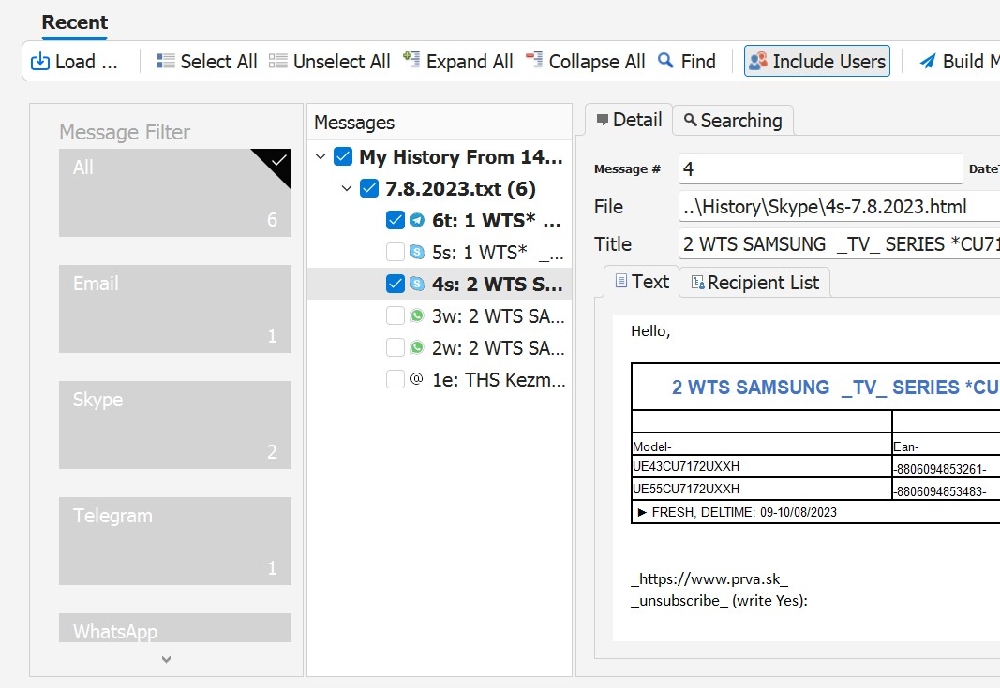The image size is (1000, 688).
Task: Click the Expand All label
Action: (470, 61)
